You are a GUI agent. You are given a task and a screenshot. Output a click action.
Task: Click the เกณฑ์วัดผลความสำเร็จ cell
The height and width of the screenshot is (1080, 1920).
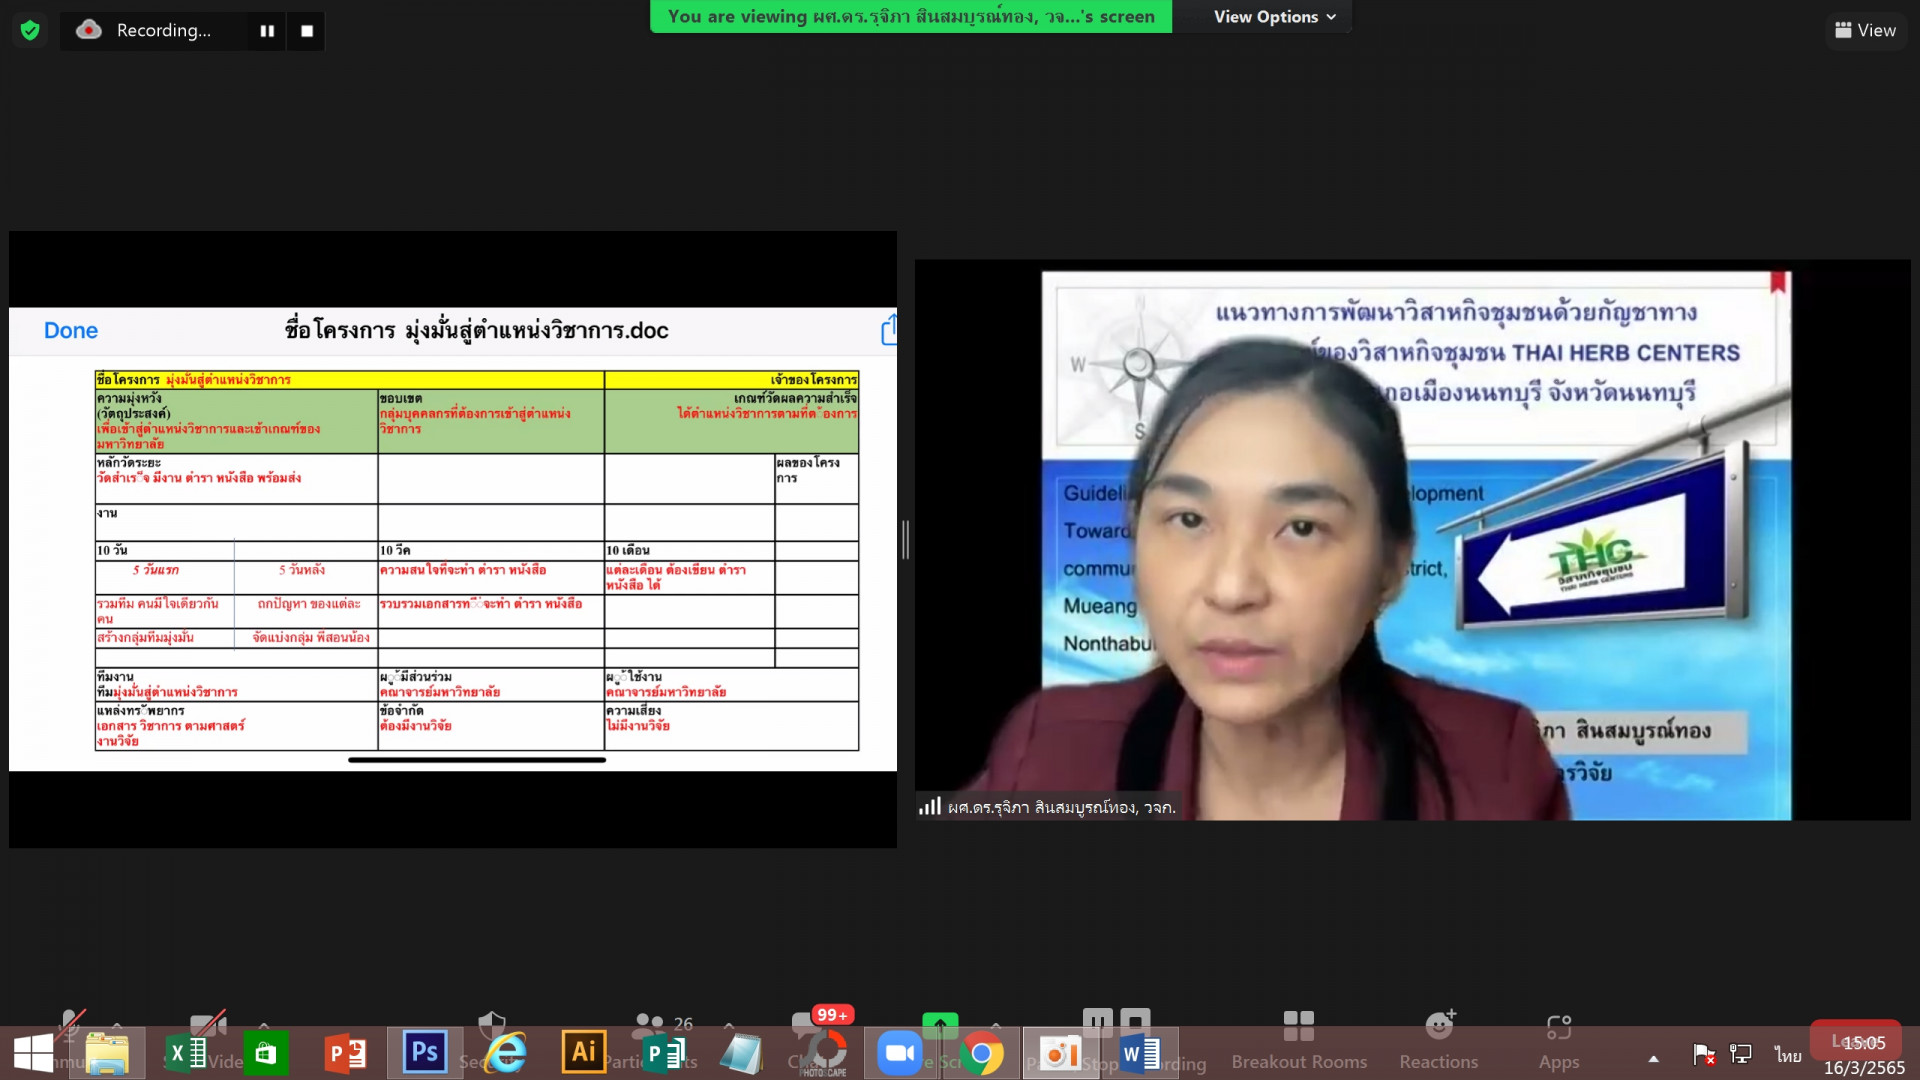[731, 421]
